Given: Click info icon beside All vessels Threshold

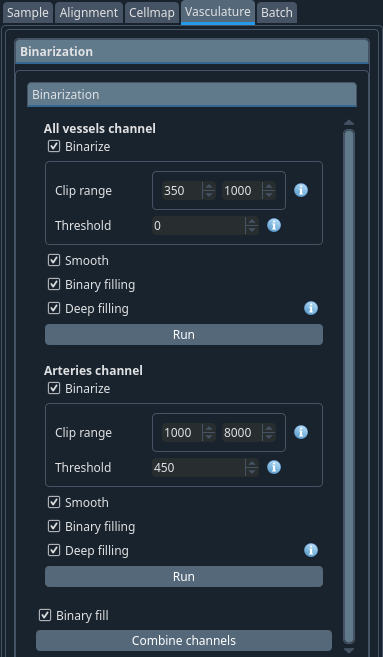Looking at the screenshot, I should pos(274,225).
